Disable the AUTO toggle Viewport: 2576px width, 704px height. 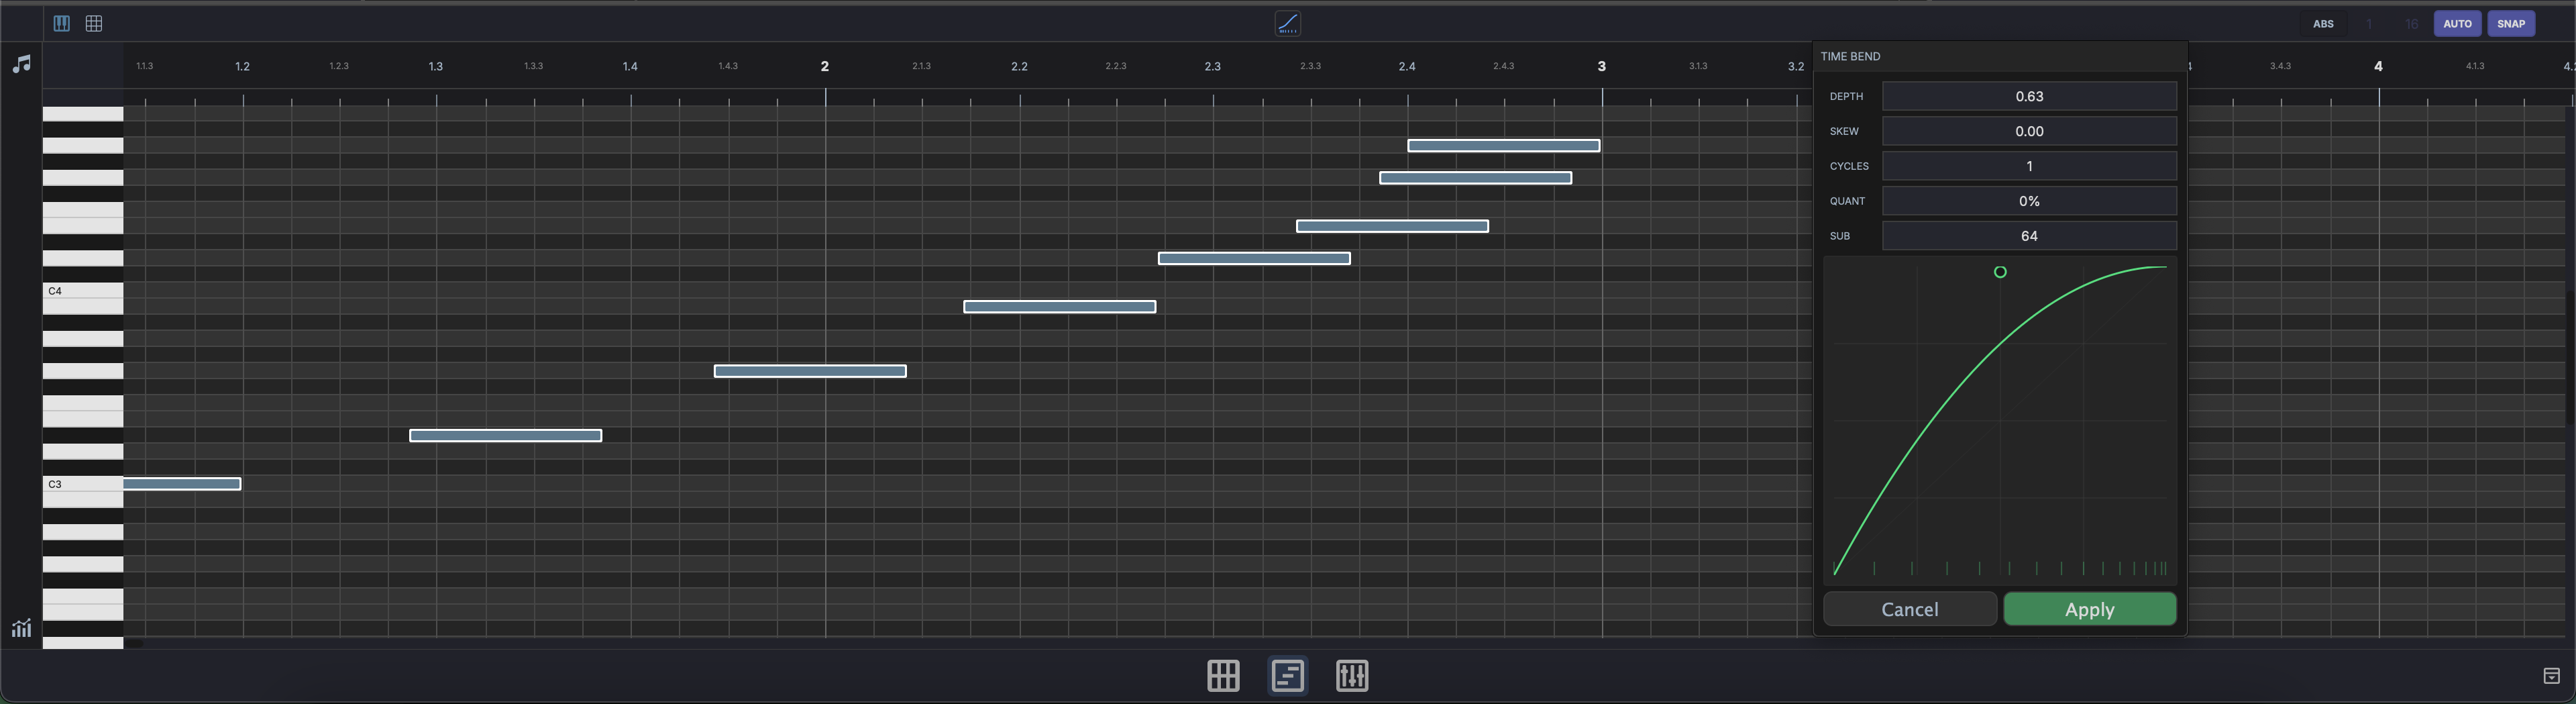(2457, 24)
